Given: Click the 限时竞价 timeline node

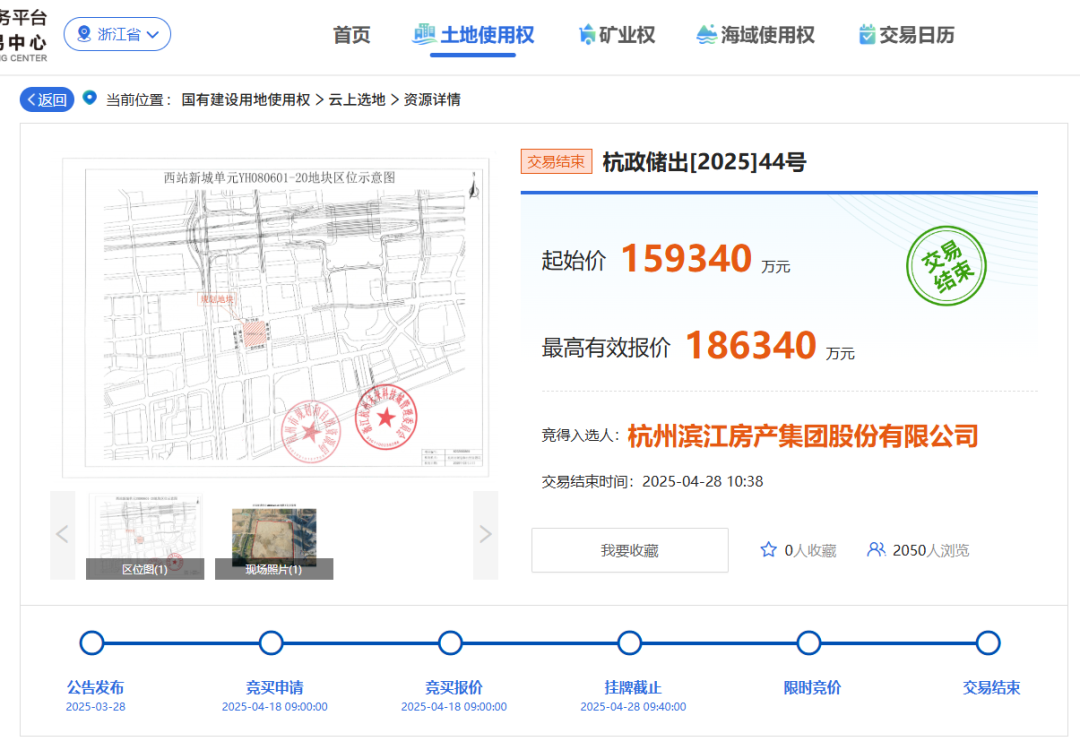Looking at the screenshot, I should coord(809,643).
